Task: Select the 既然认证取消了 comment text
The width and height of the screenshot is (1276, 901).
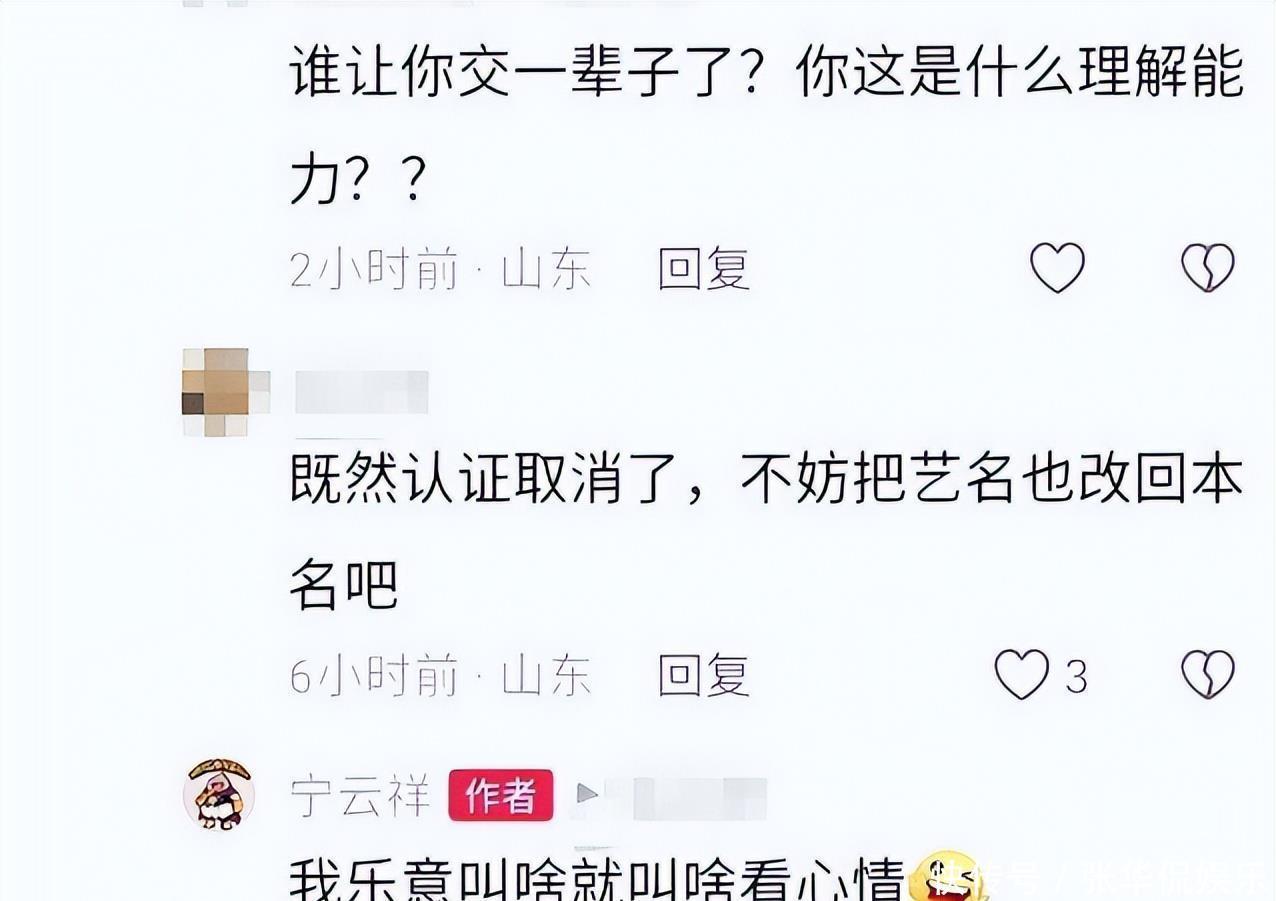Action: 767,534
